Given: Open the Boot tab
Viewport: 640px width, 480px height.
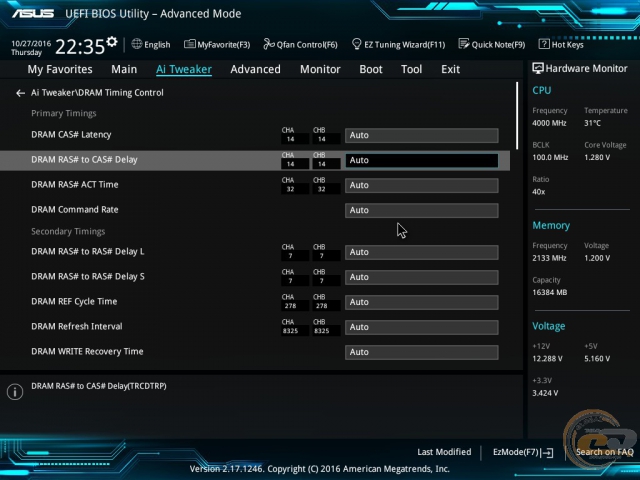Looking at the screenshot, I should pos(371,69).
